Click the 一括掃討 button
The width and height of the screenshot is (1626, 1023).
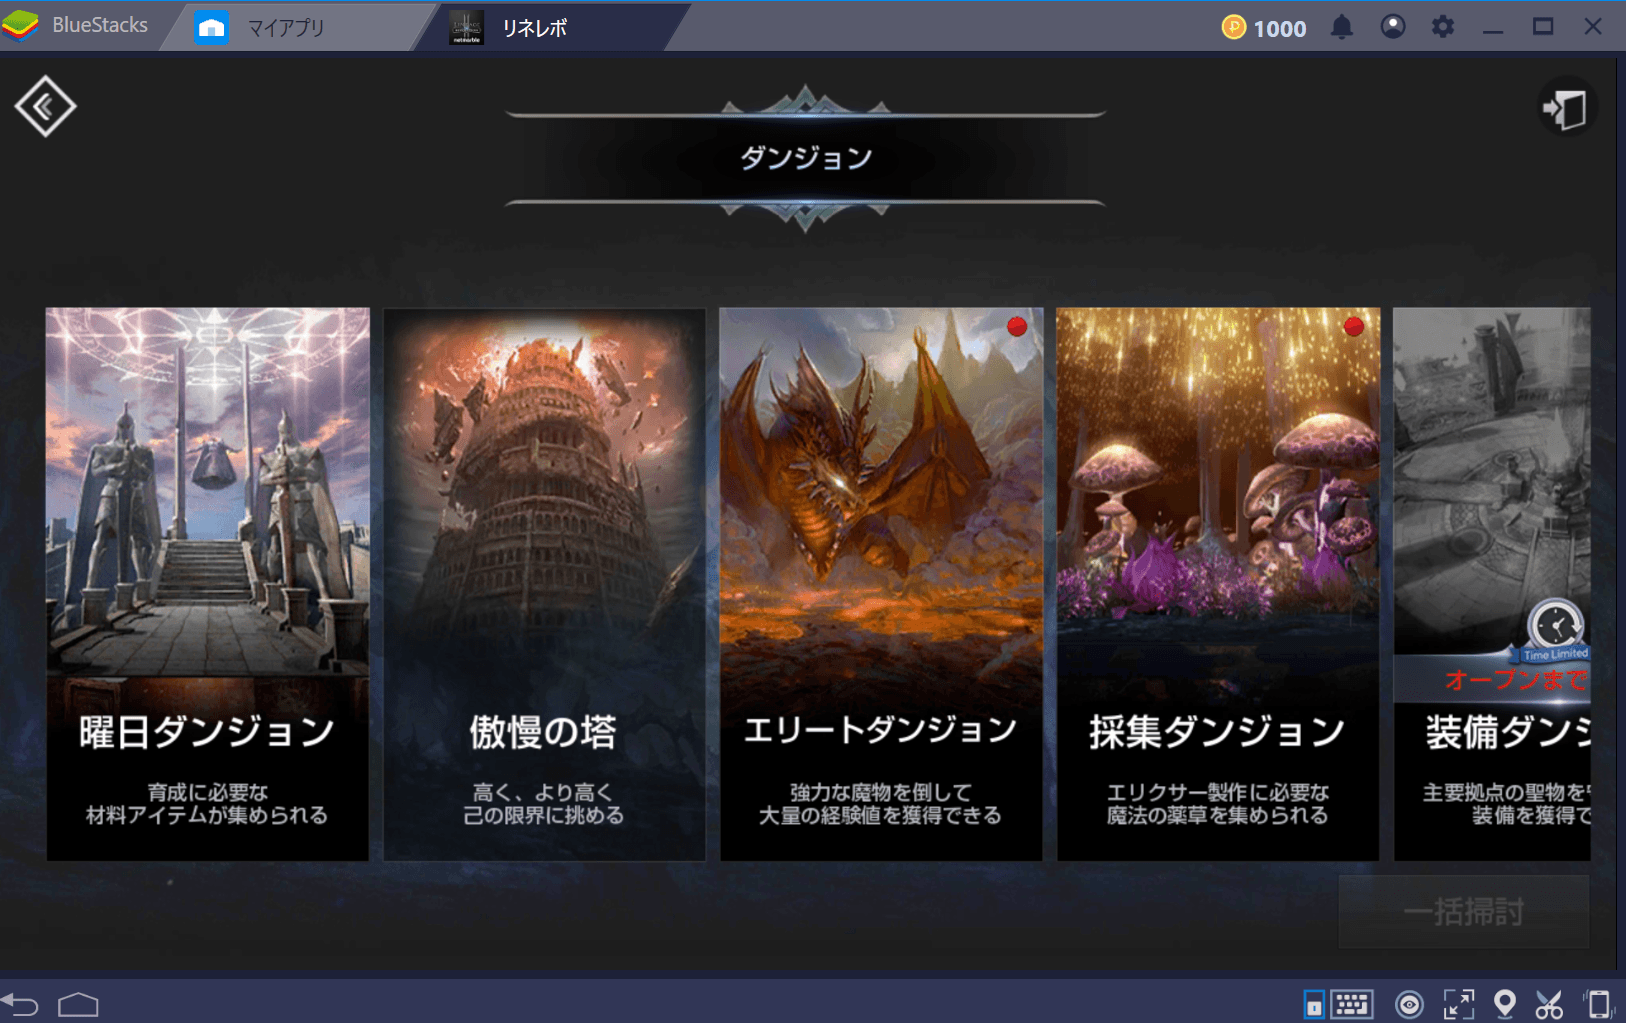[1464, 912]
